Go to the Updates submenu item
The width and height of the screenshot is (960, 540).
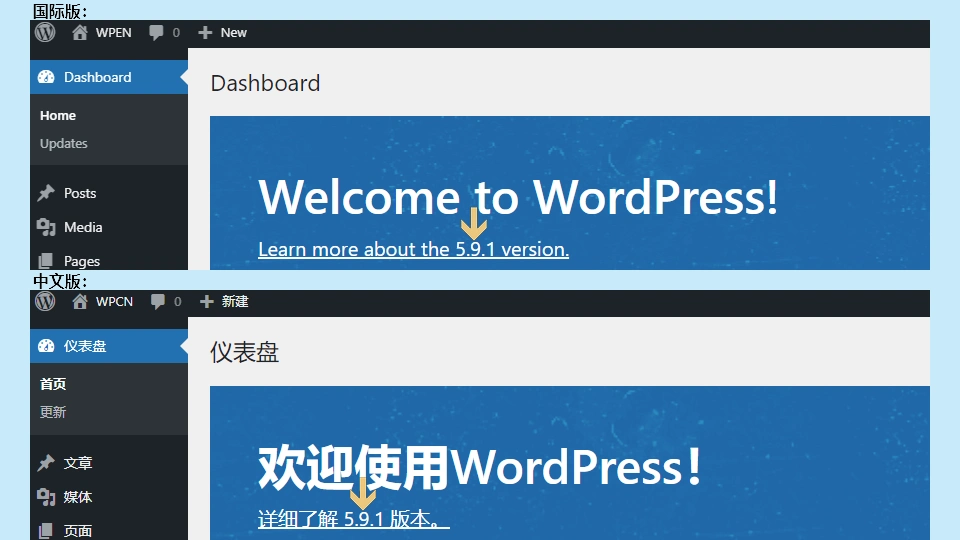tap(64, 143)
